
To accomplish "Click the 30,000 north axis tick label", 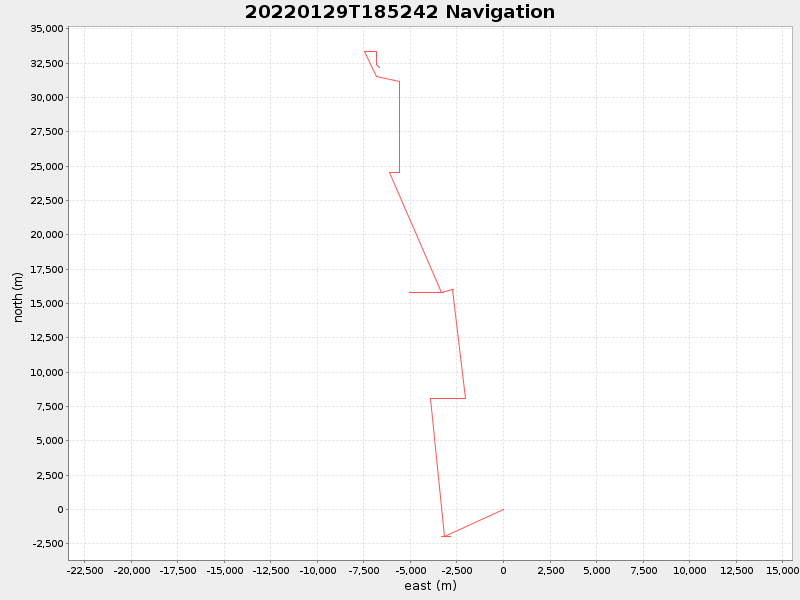I will 47,97.
